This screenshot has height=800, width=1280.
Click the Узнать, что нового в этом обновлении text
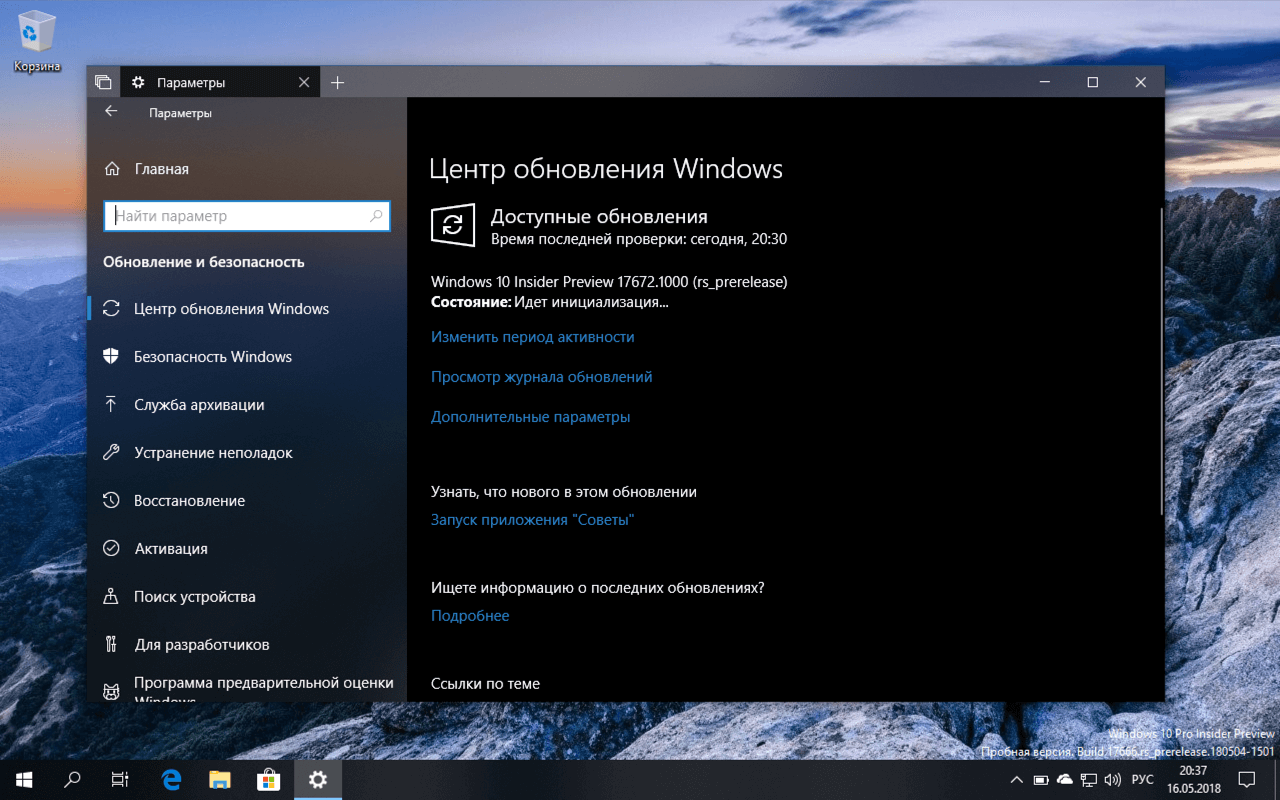click(564, 492)
